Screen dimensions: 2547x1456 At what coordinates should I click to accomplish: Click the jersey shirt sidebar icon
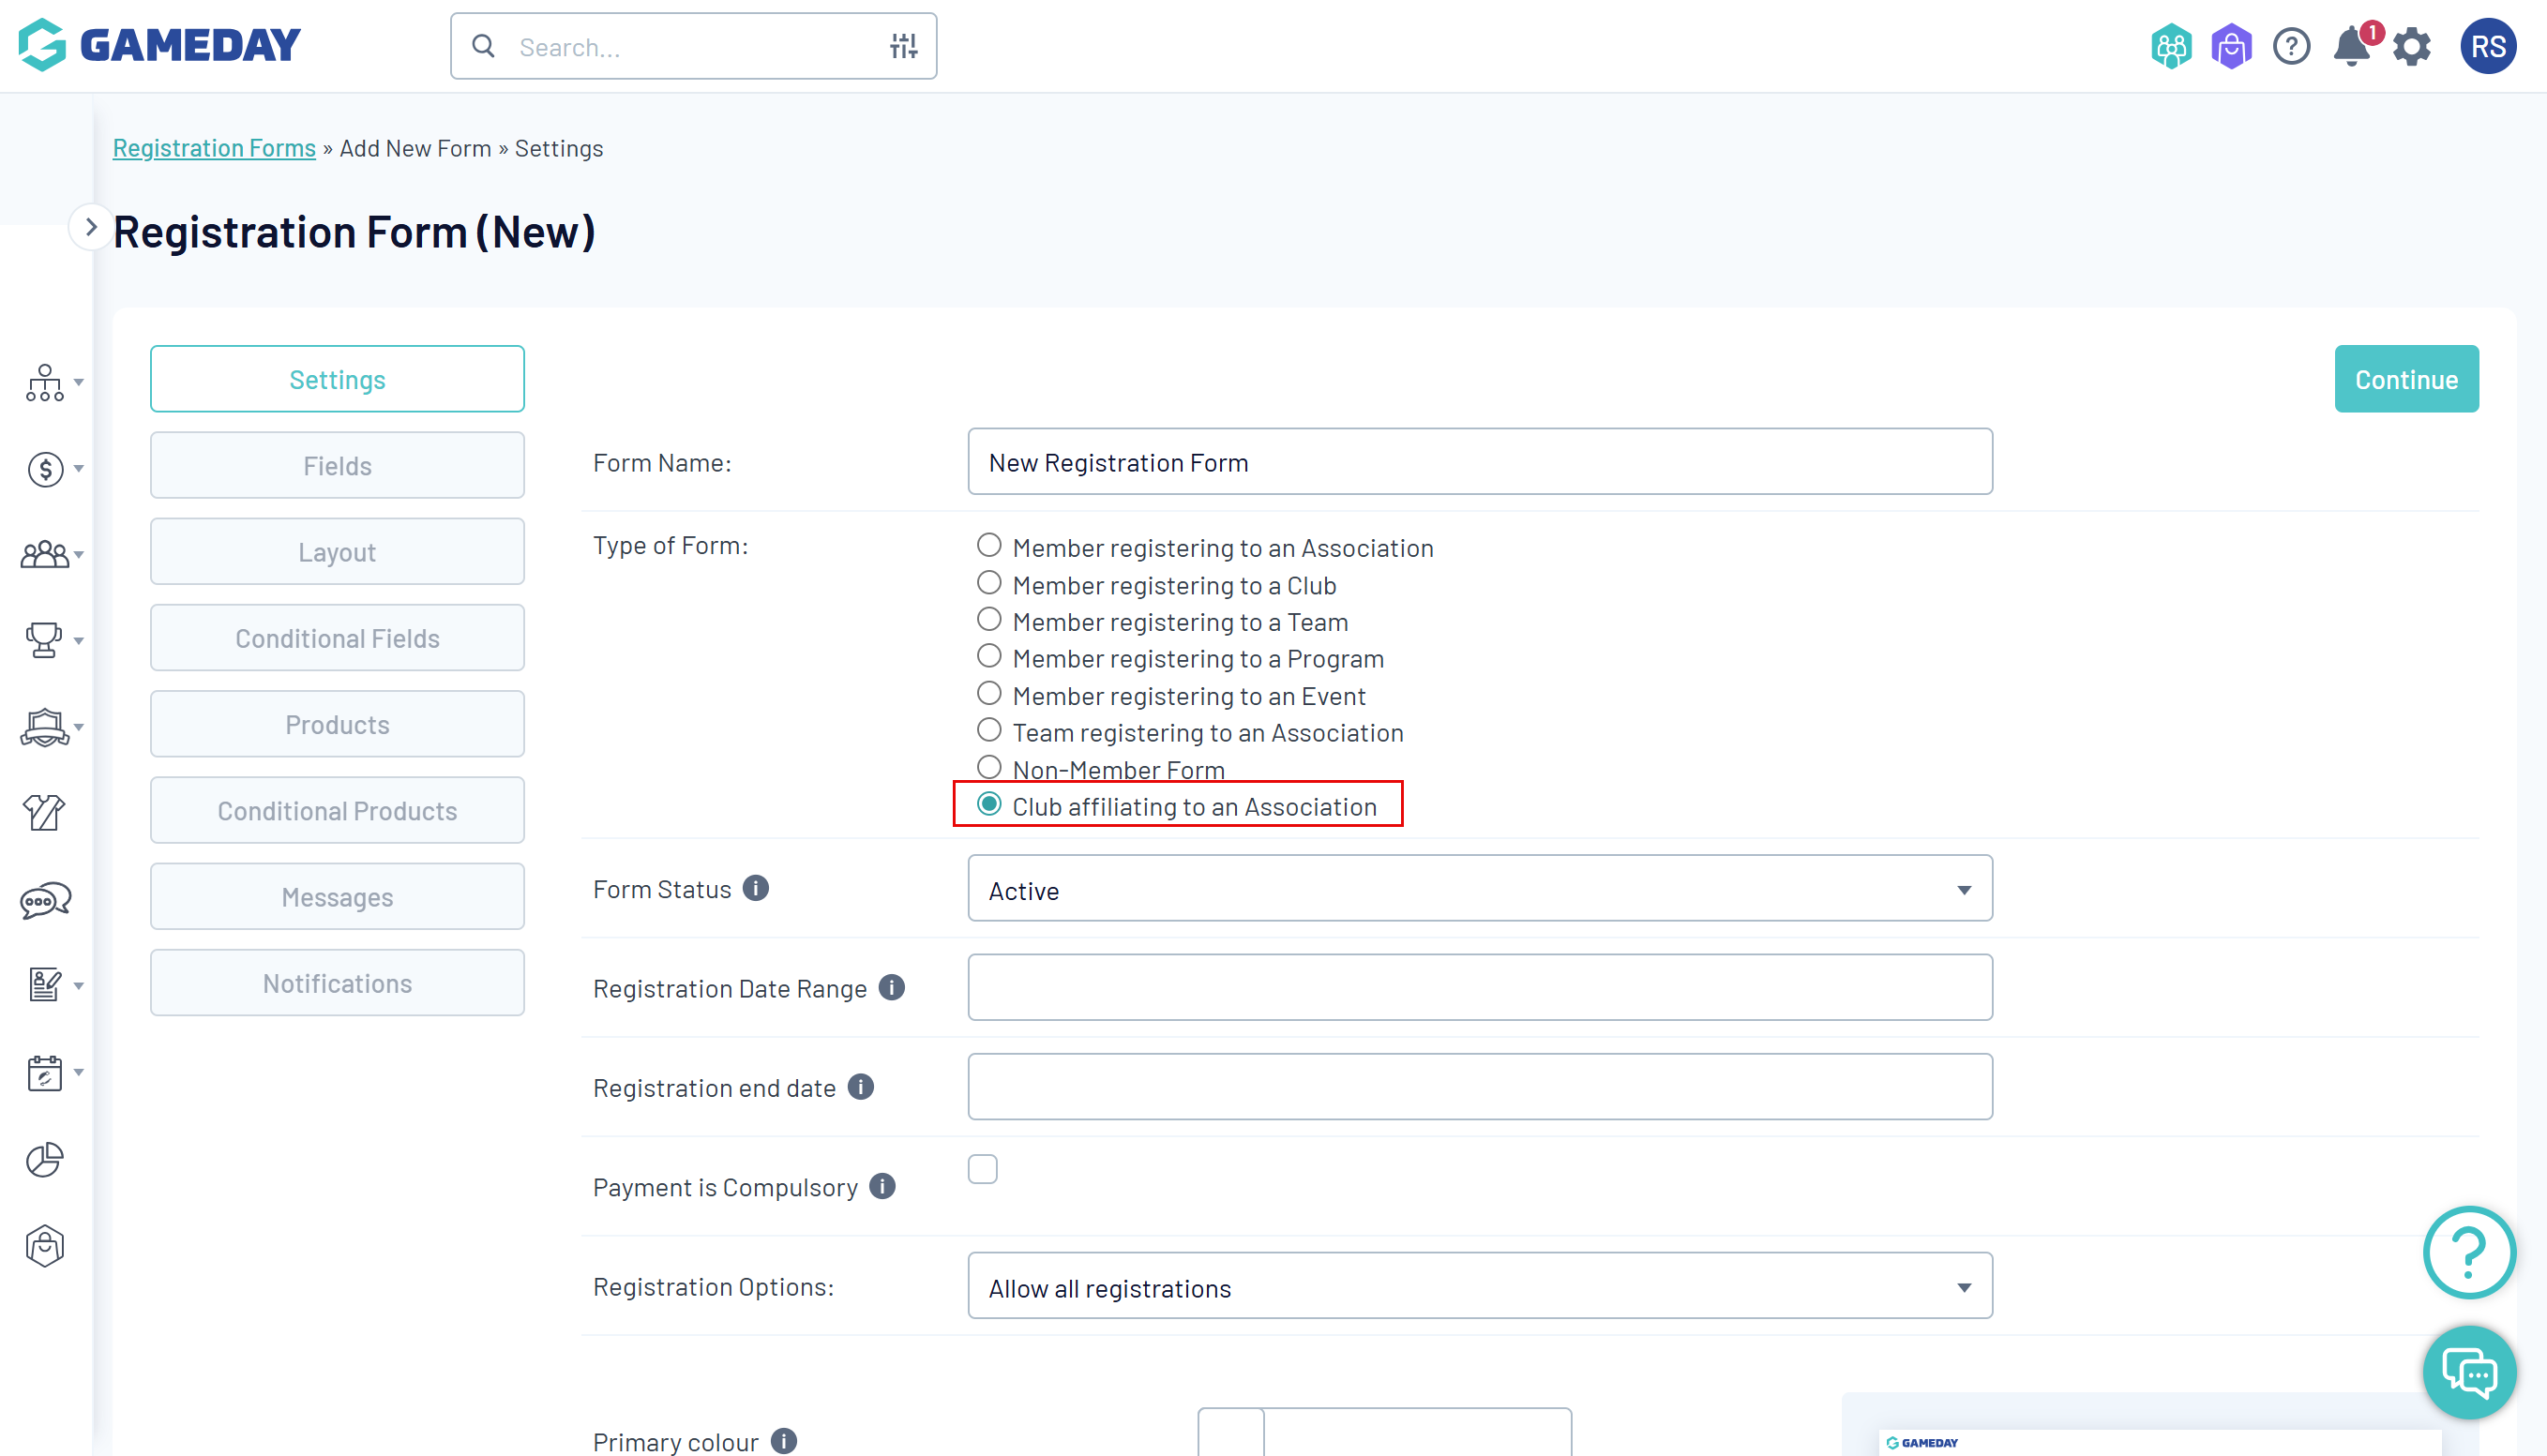click(44, 812)
